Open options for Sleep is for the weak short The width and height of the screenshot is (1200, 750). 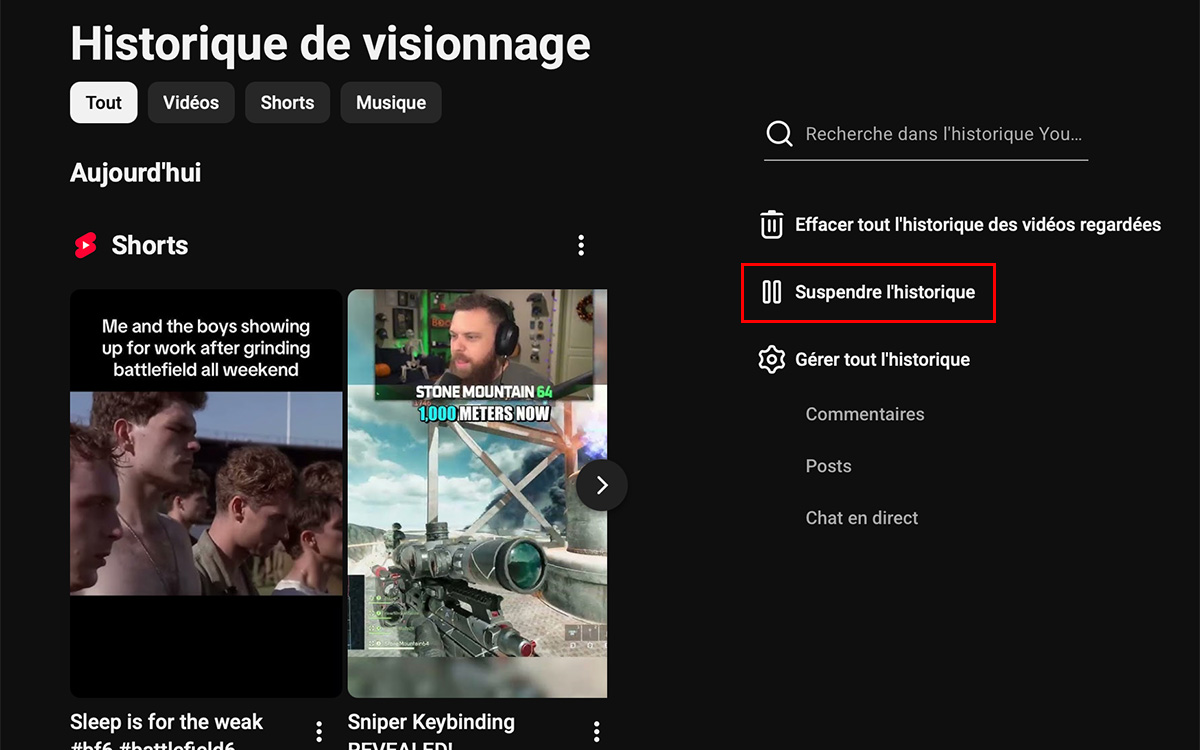click(318, 731)
